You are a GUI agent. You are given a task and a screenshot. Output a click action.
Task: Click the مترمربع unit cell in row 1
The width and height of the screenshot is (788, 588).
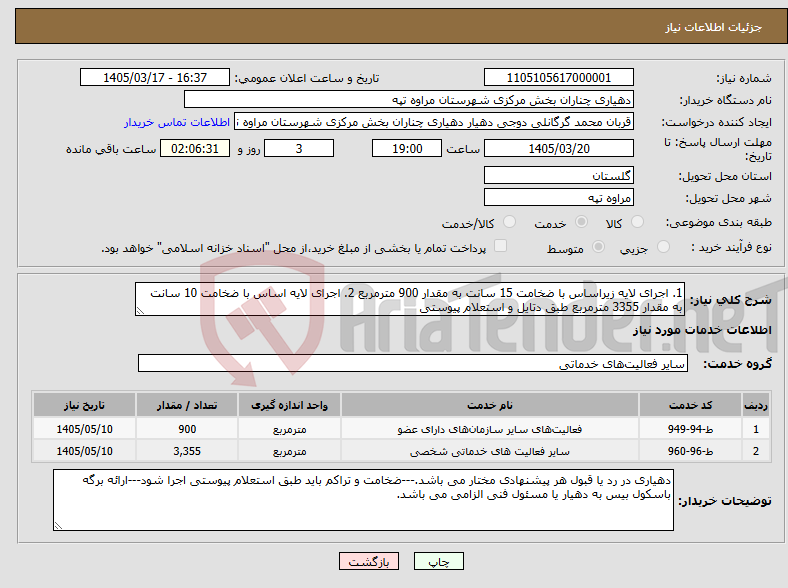(x=289, y=429)
